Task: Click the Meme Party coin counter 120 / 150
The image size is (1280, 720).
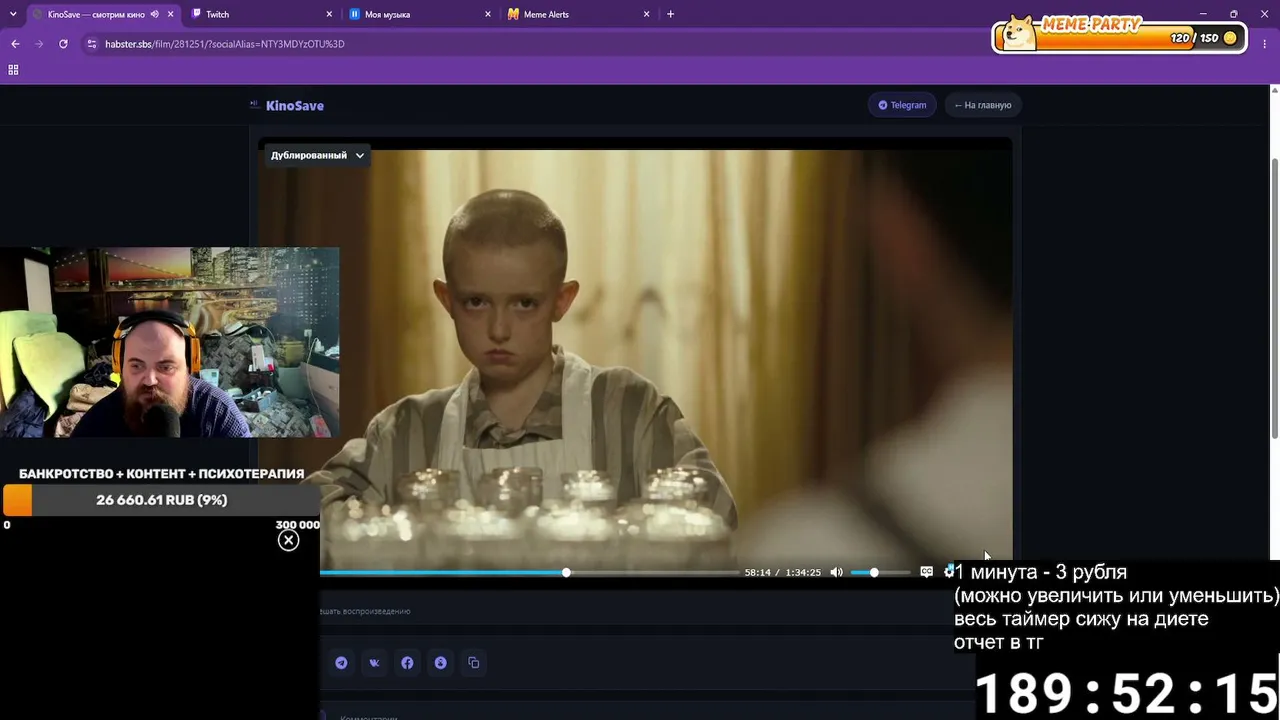Action: tap(1203, 38)
